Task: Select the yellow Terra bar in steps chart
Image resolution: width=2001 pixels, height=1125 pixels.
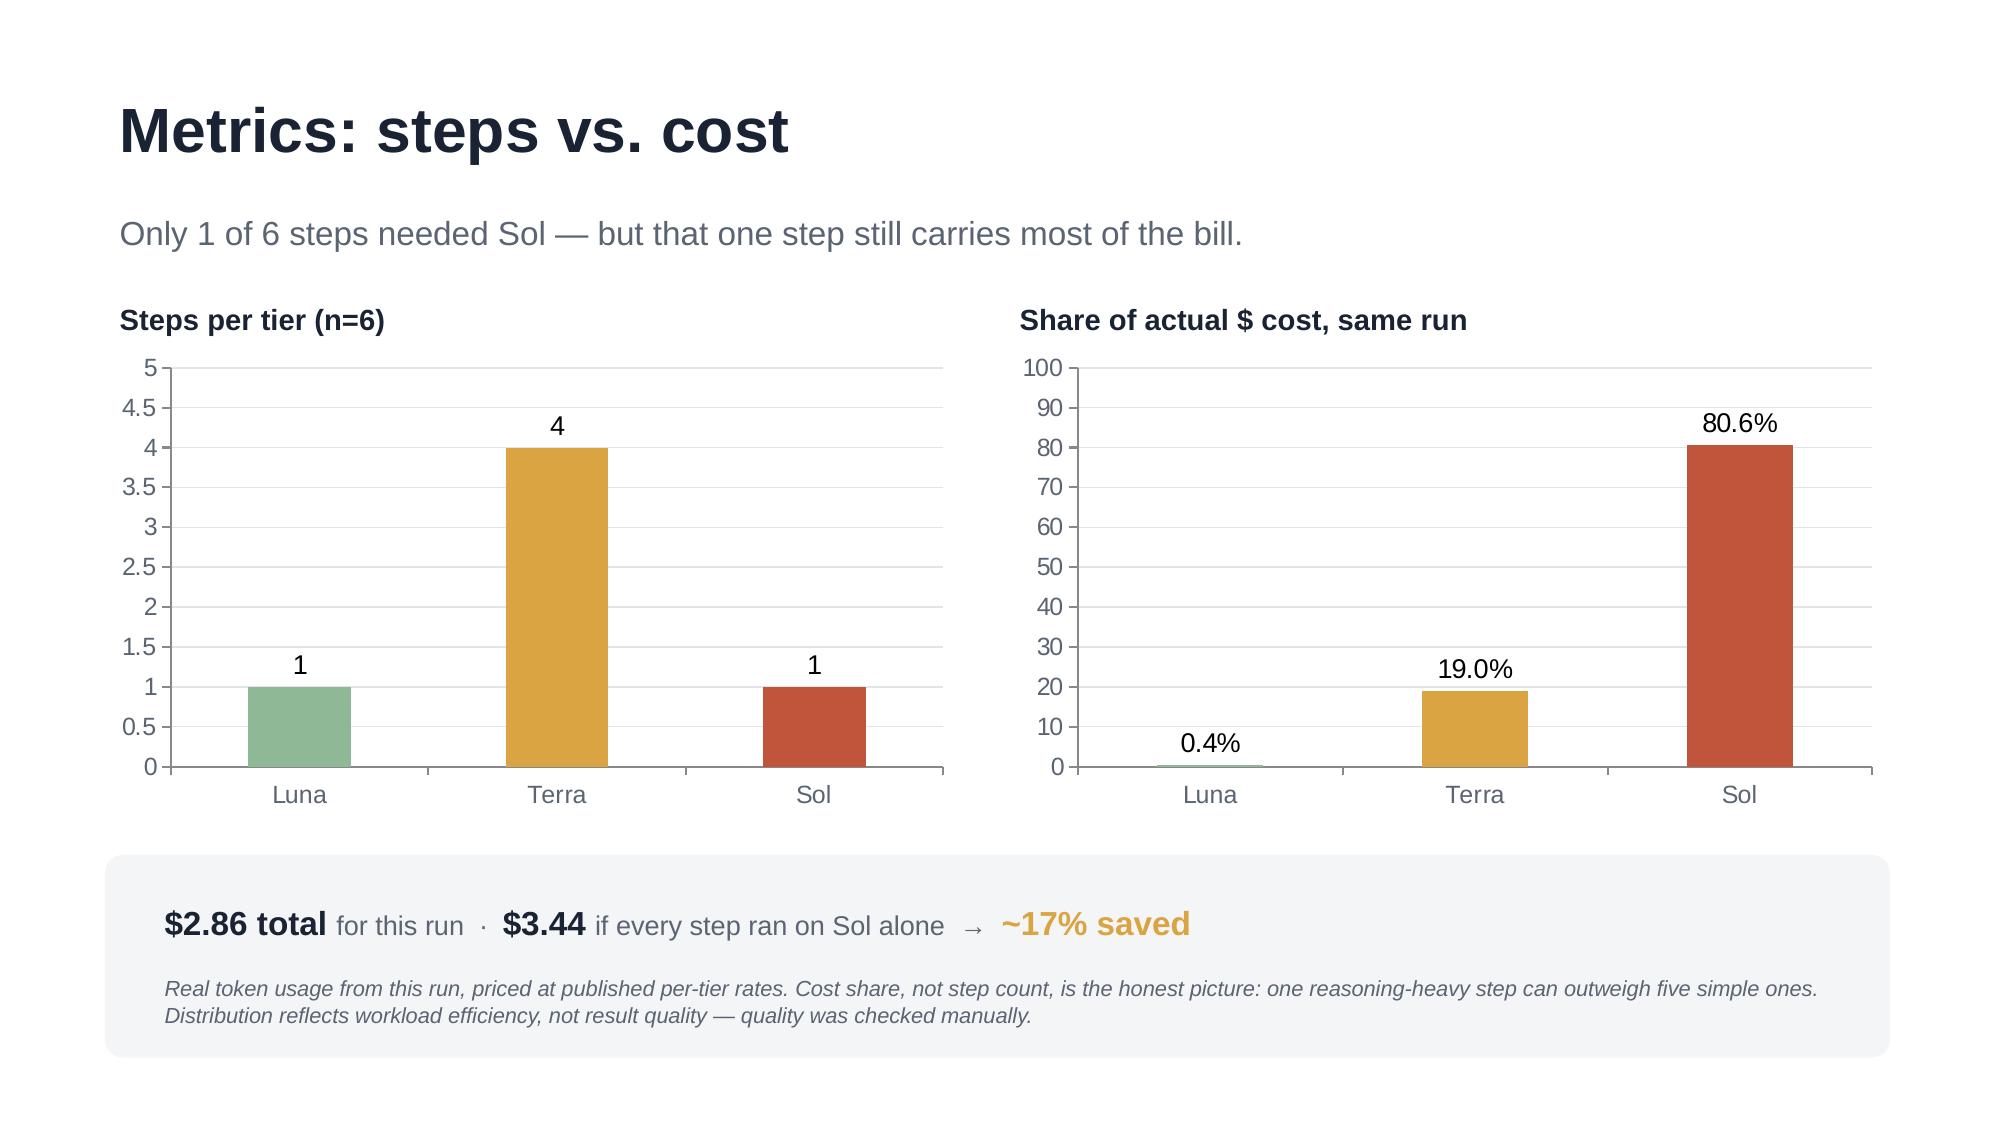Action: (557, 607)
